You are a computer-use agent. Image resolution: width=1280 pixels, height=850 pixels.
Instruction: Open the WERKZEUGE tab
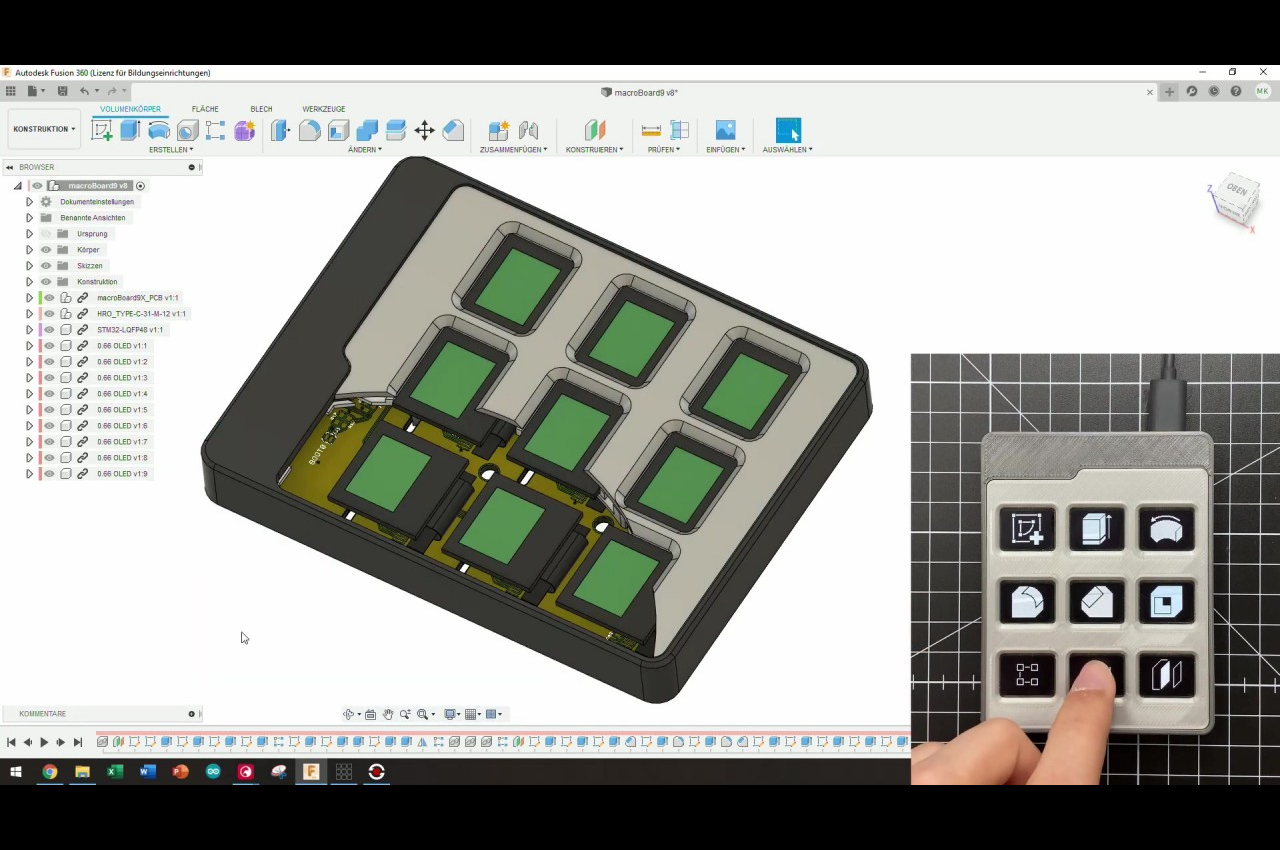(x=323, y=109)
